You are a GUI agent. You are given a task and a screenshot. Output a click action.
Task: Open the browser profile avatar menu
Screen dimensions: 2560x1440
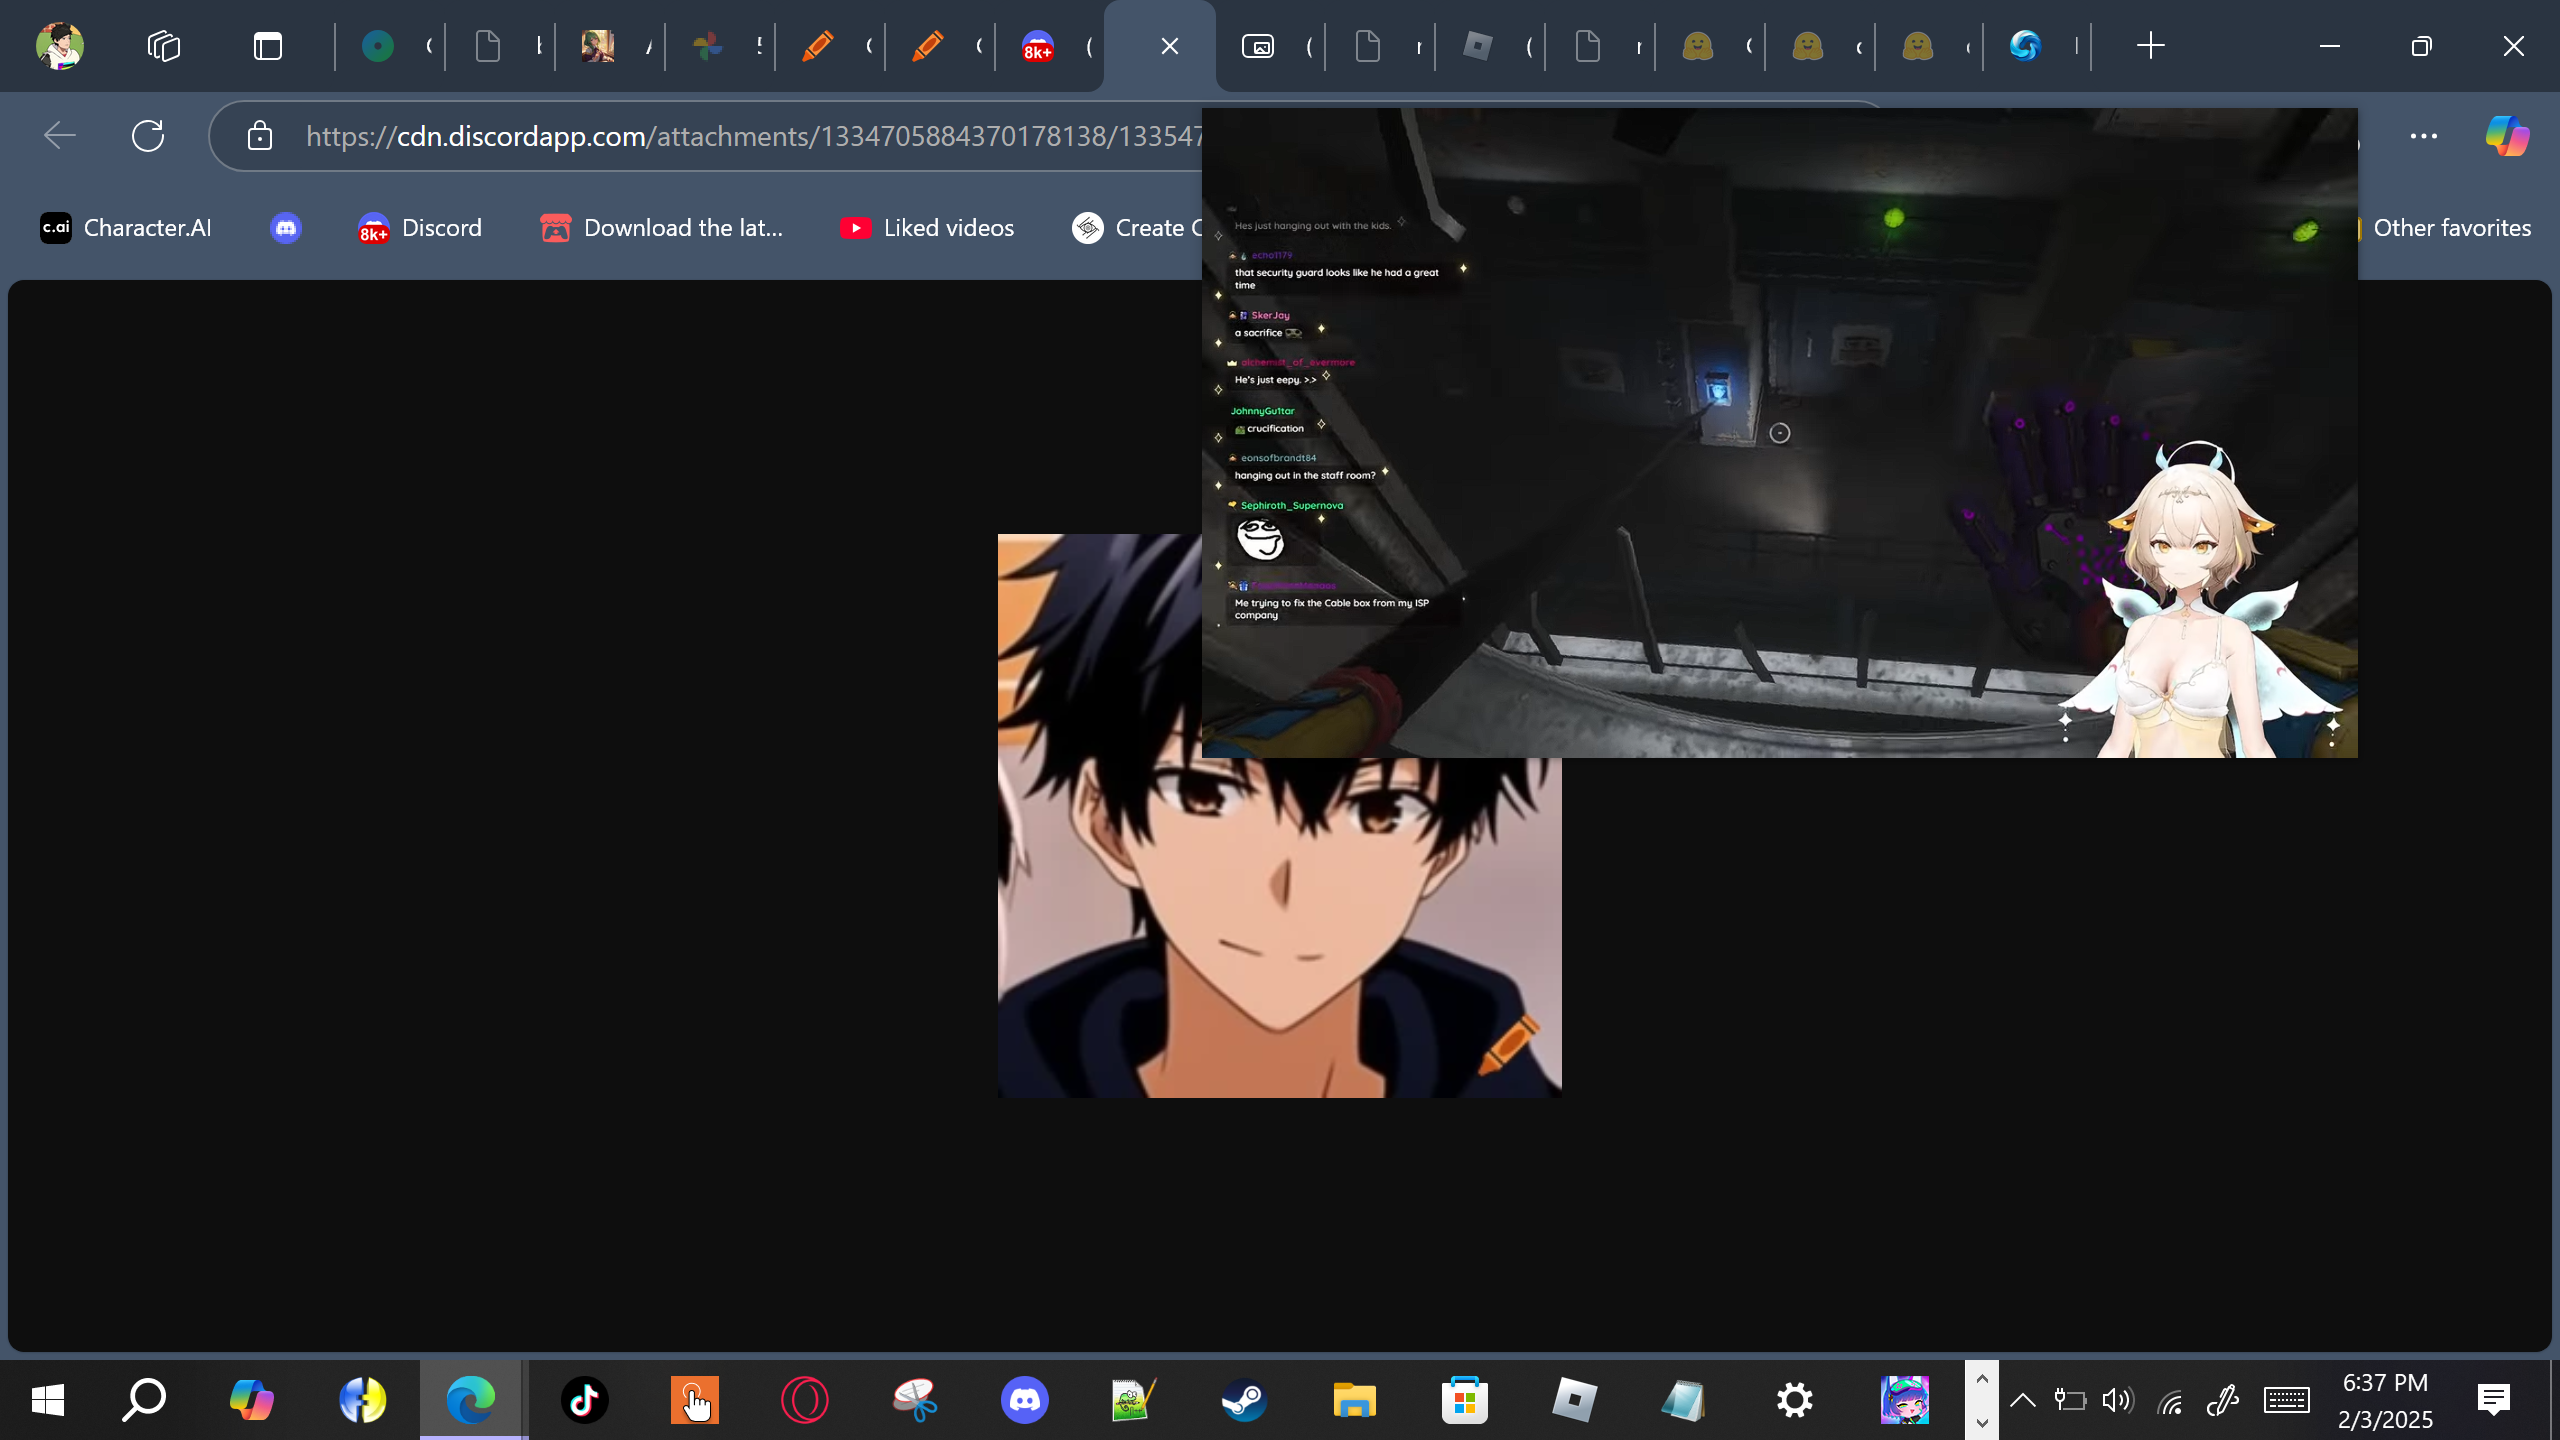[59, 46]
